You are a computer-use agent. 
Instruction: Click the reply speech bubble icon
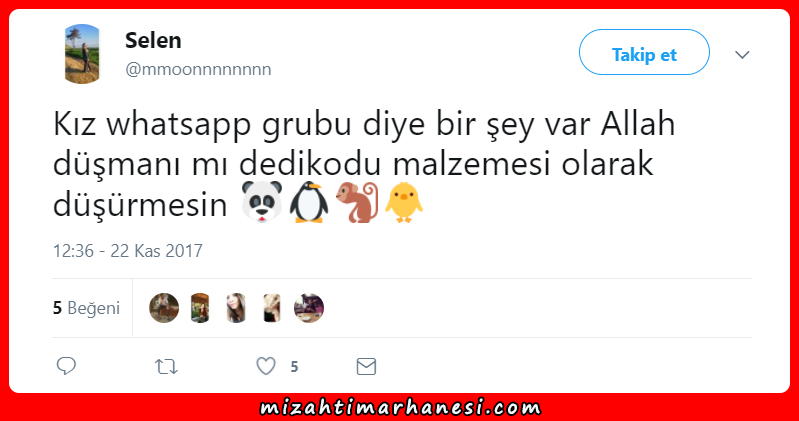pos(66,366)
